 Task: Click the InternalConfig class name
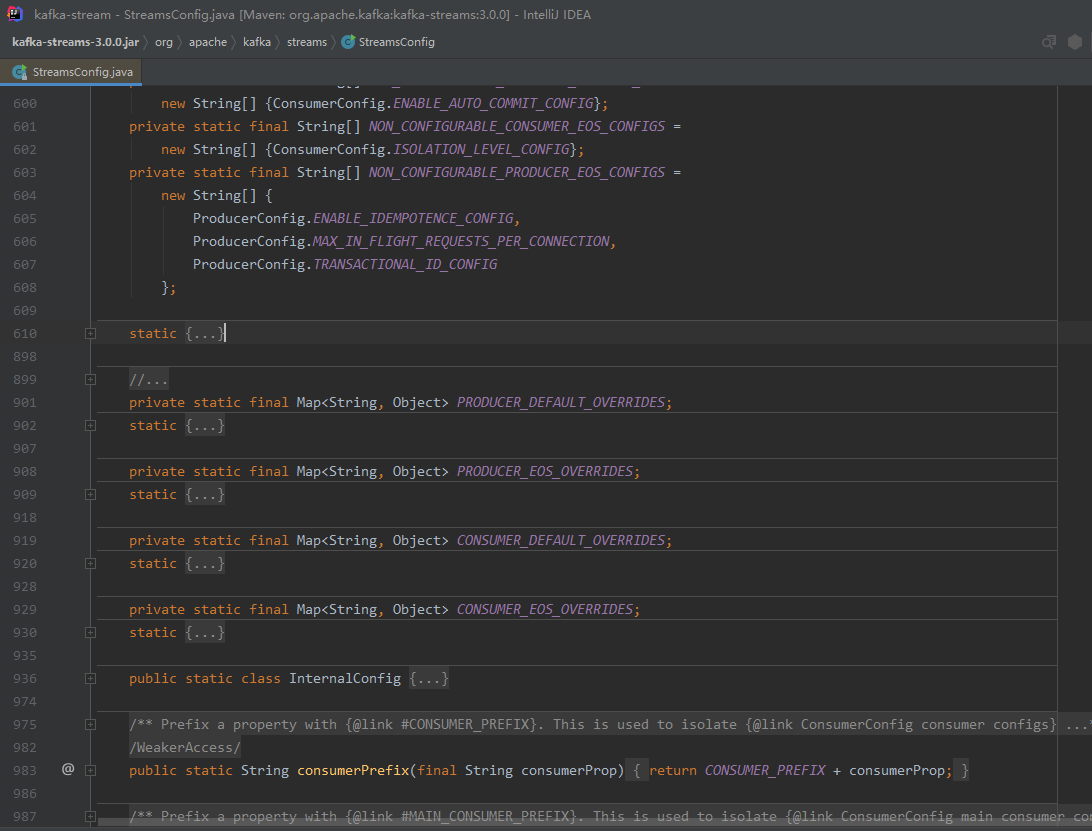pyautogui.click(x=345, y=678)
